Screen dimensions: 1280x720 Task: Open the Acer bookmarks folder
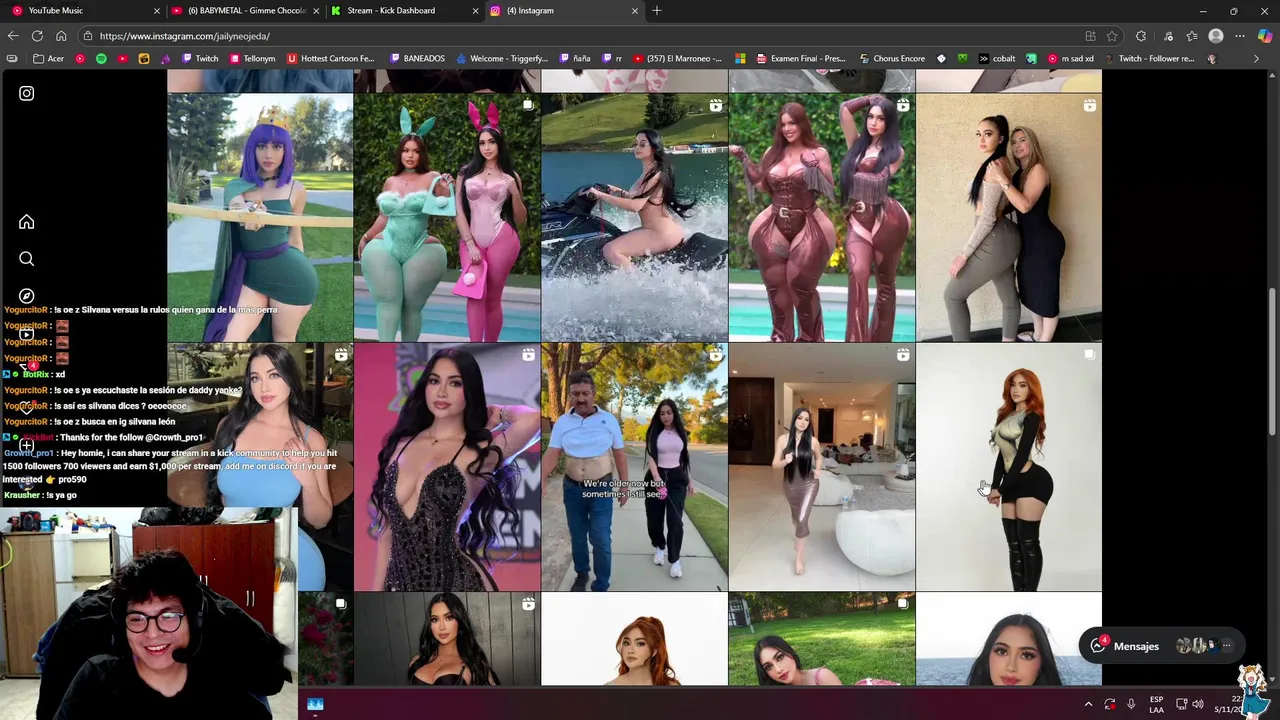(x=48, y=58)
